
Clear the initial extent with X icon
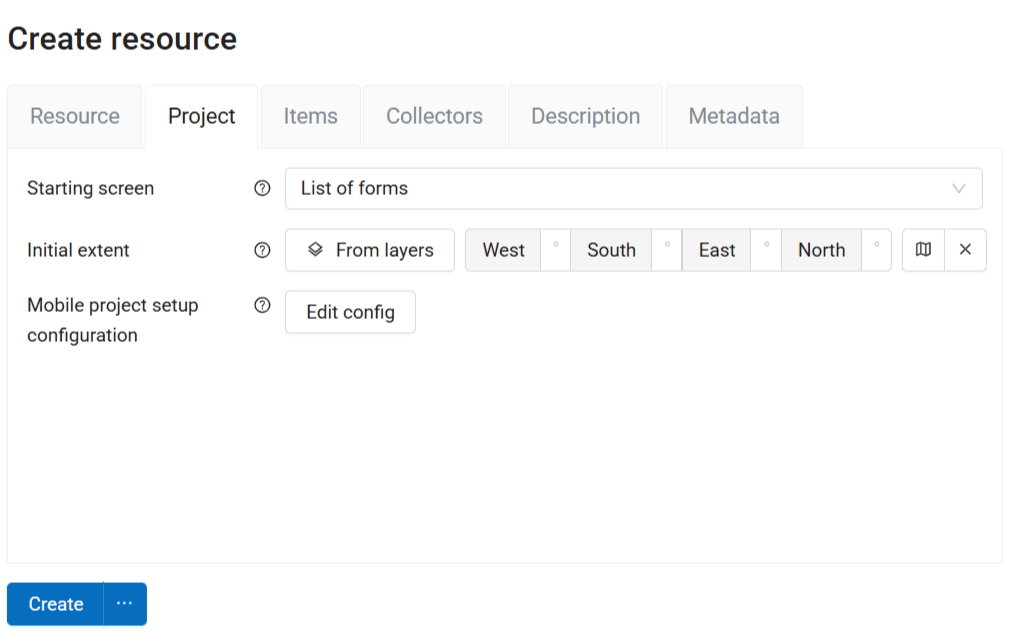tap(965, 250)
